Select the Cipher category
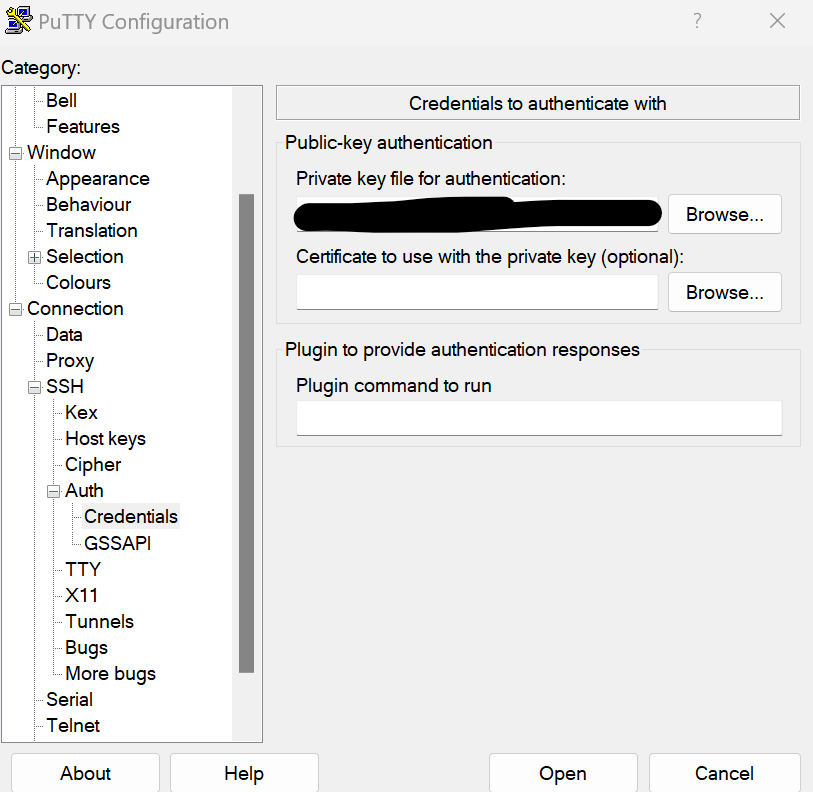This screenshot has width=813, height=792. point(93,465)
